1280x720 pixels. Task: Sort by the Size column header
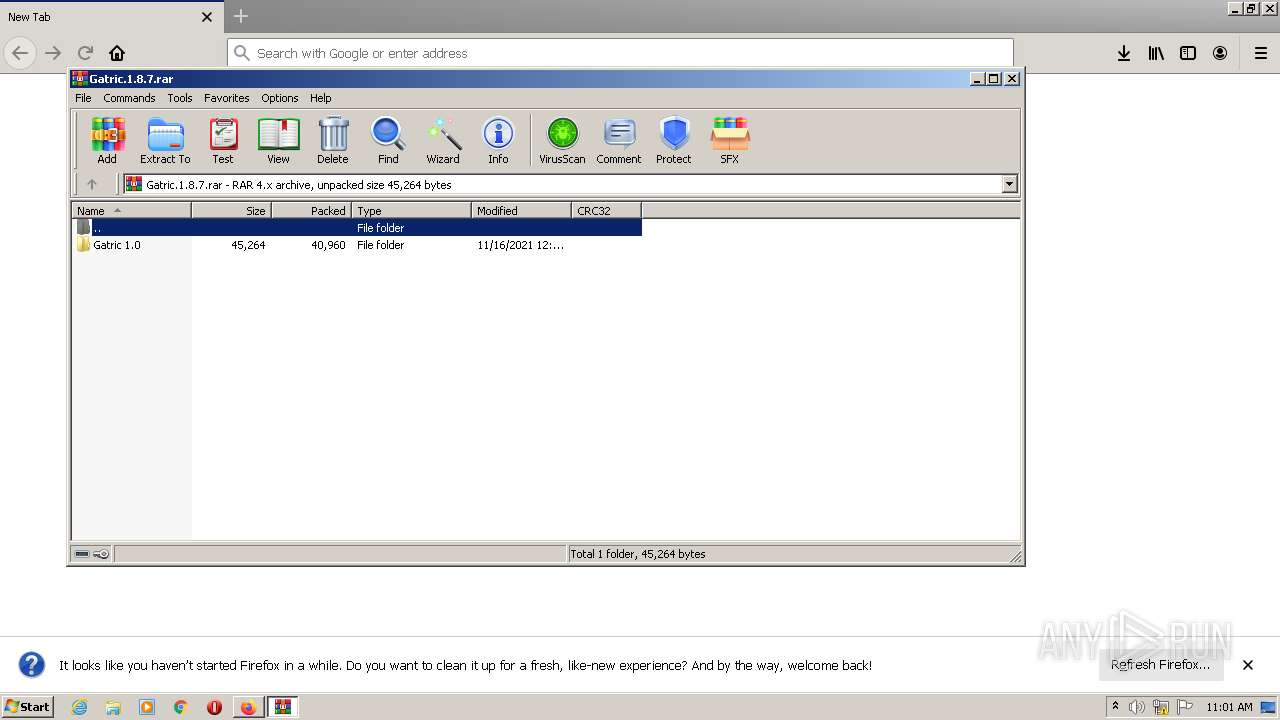[231, 210]
